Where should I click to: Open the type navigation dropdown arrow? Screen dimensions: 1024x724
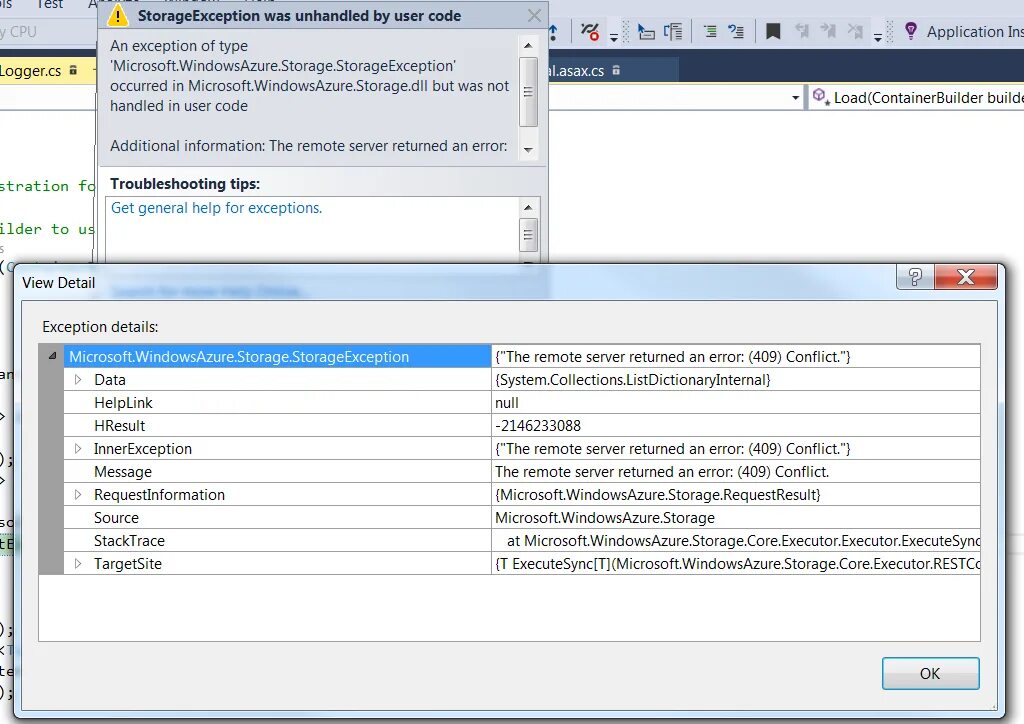tap(795, 98)
